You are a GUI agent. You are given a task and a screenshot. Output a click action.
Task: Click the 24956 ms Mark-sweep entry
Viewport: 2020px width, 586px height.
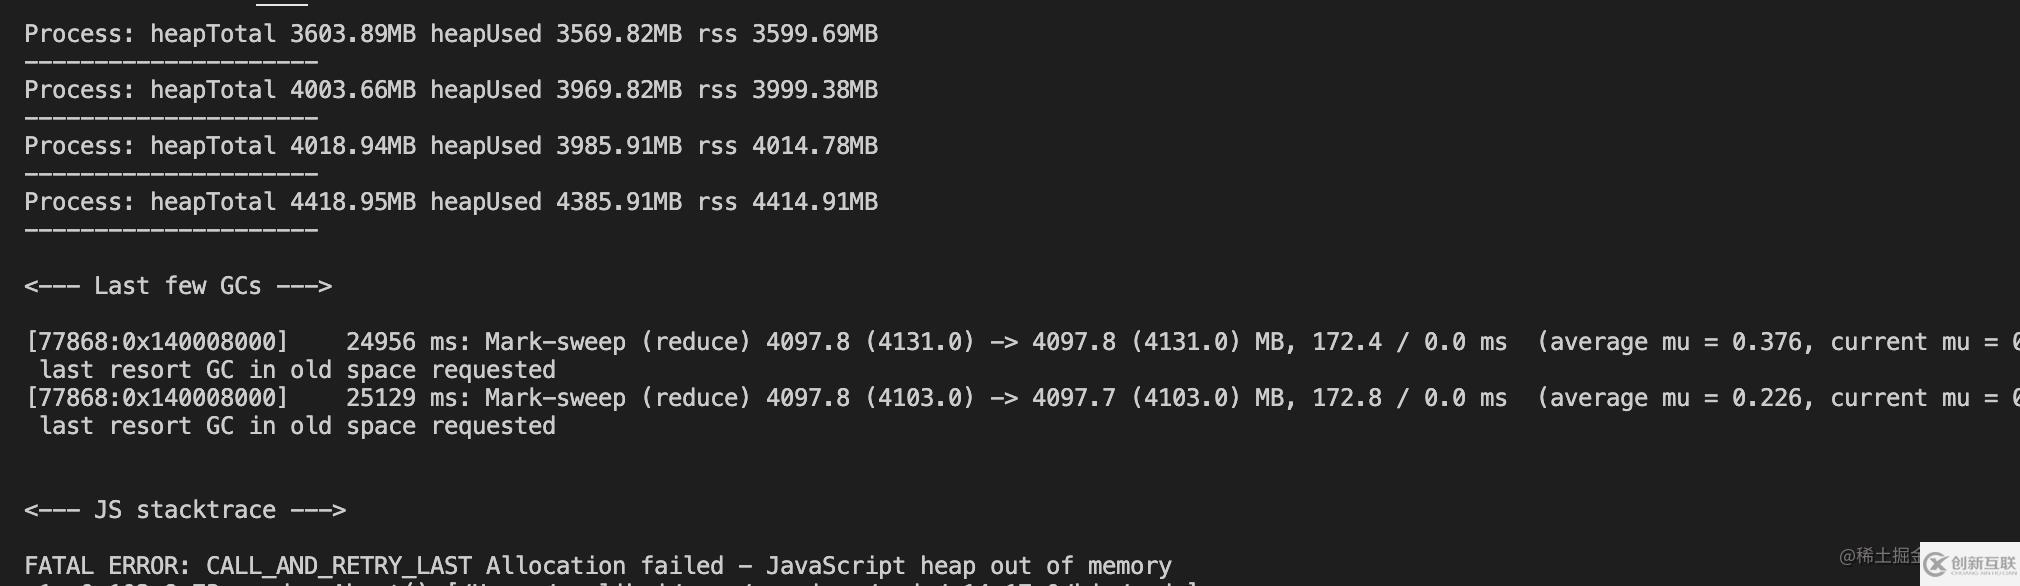[x=485, y=342]
